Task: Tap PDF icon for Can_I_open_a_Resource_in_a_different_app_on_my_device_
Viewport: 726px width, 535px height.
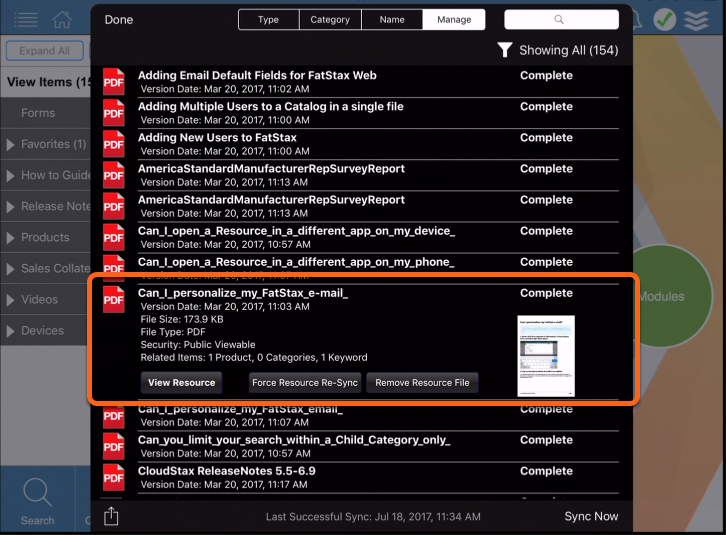Action: pos(113,237)
